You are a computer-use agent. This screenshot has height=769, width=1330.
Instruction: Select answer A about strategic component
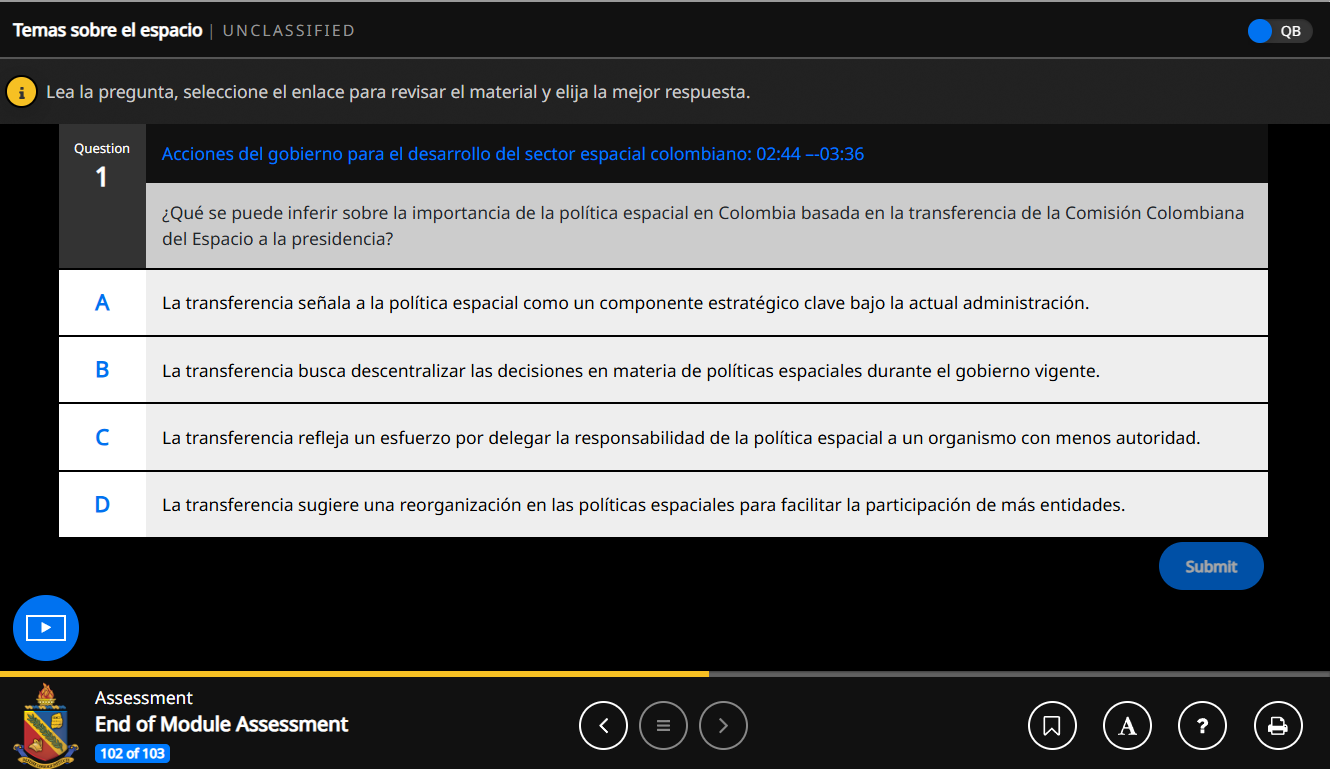coord(663,303)
